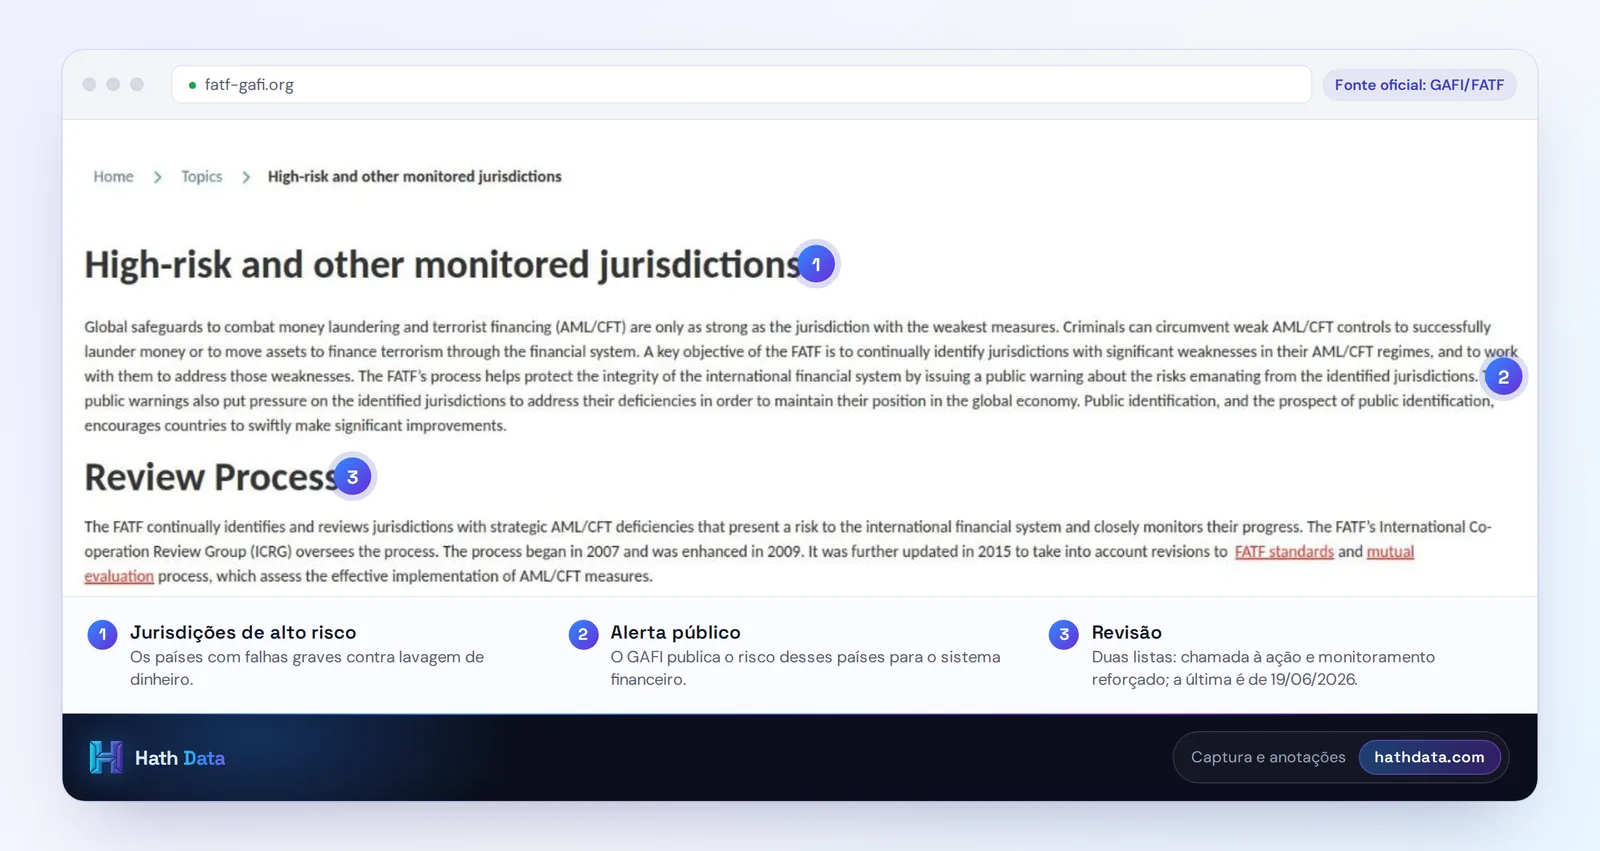Click the paragraph beginning Global safeguards to combat

click(801, 376)
